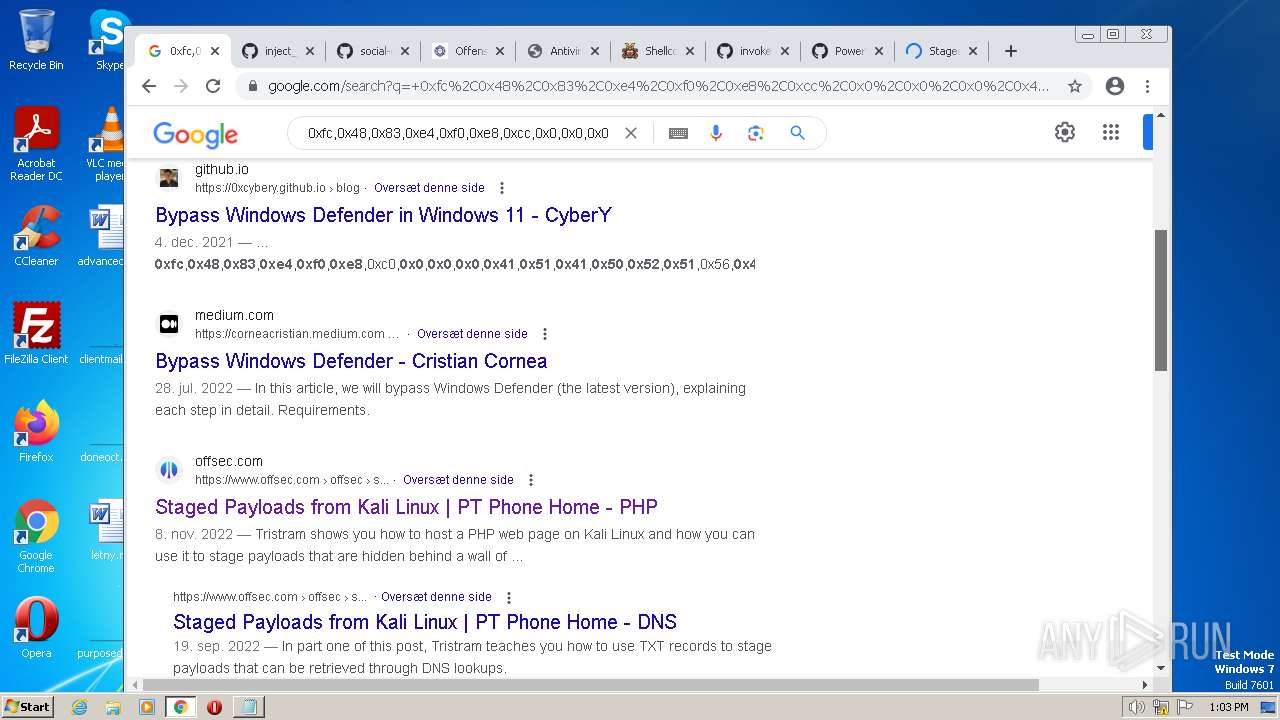This screenshot has height=720, width=1280.
Task: Close the active Google search tab
Action: click(x=215, y=51)
